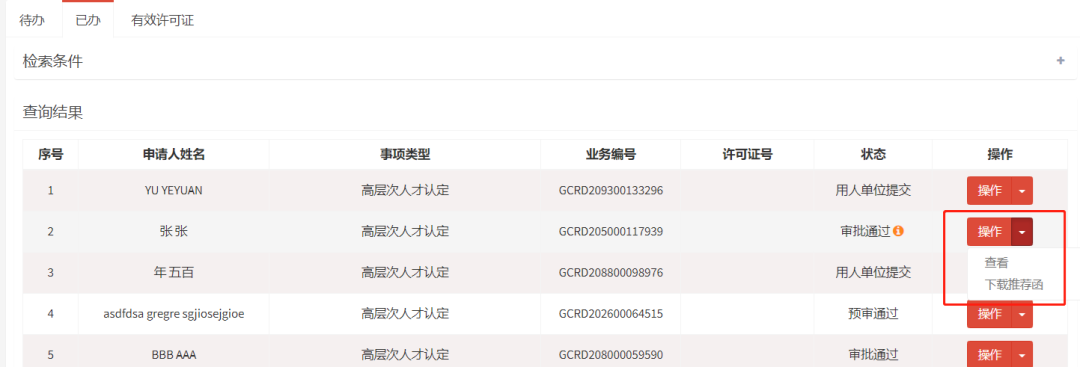Open dropdown arrow for asdfdsa gregre row

[1022, 314]
